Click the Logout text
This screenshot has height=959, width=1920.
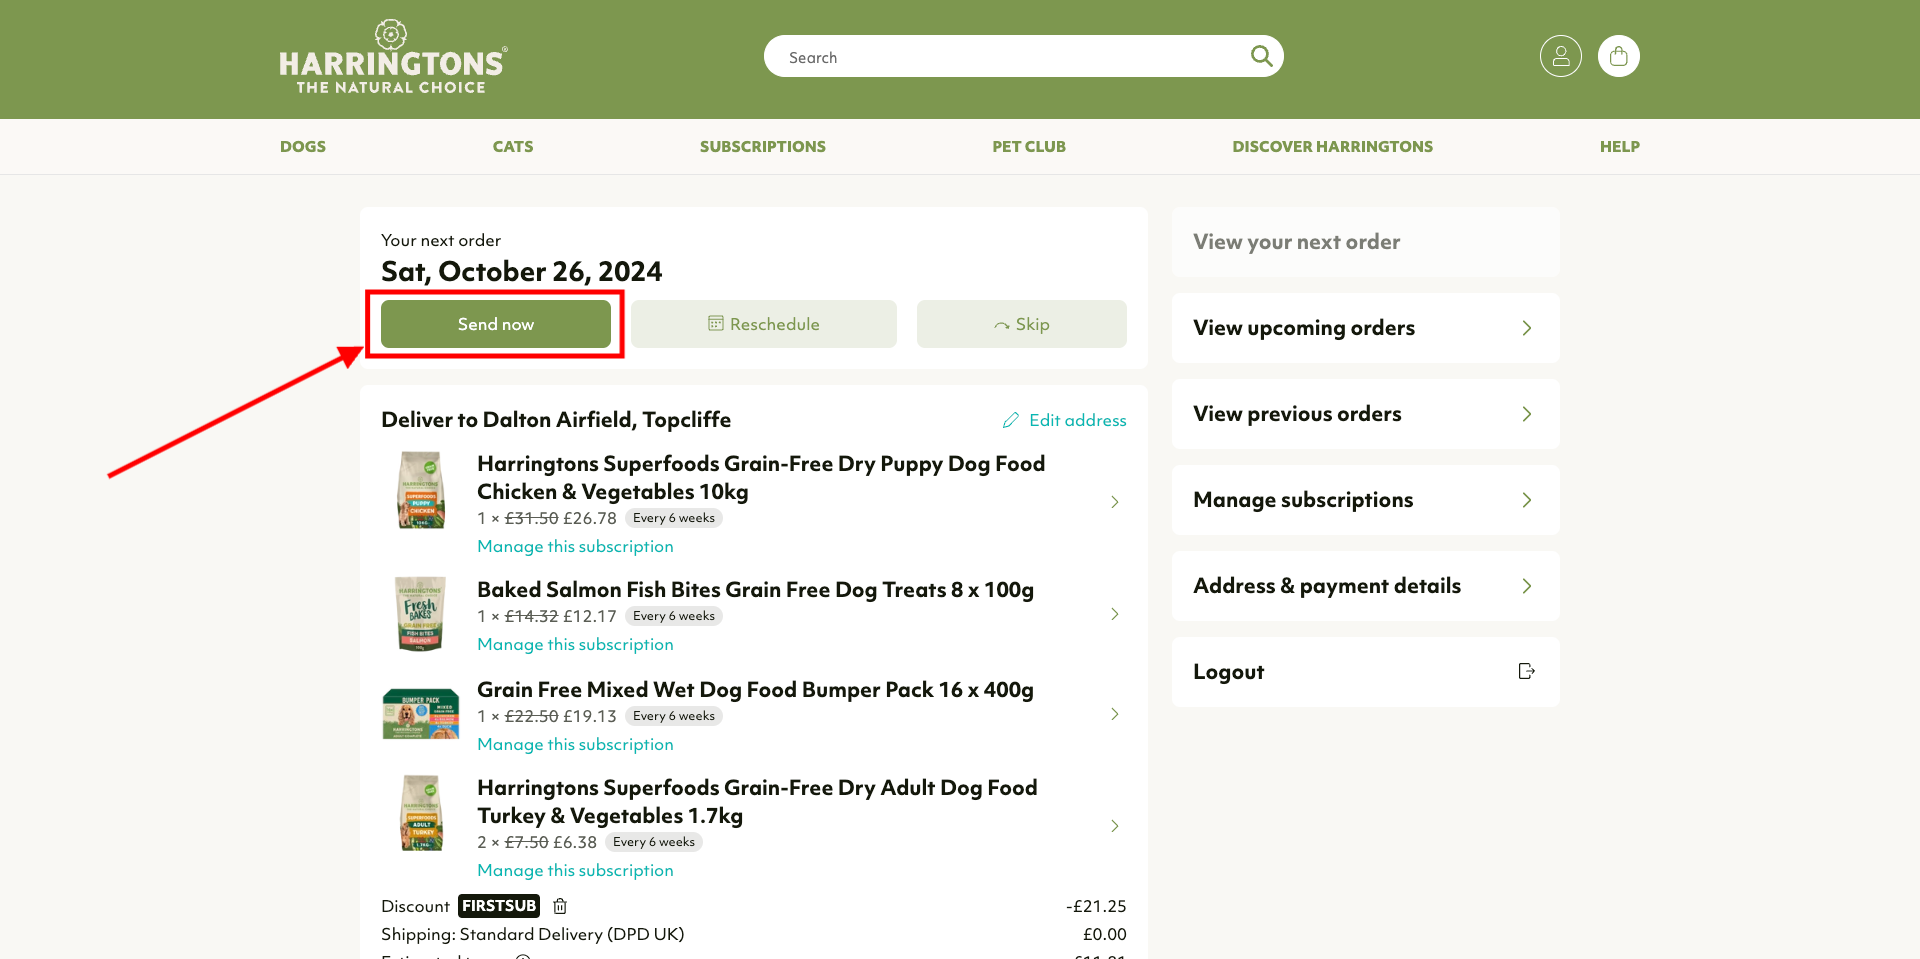[x=1228, y=672]
